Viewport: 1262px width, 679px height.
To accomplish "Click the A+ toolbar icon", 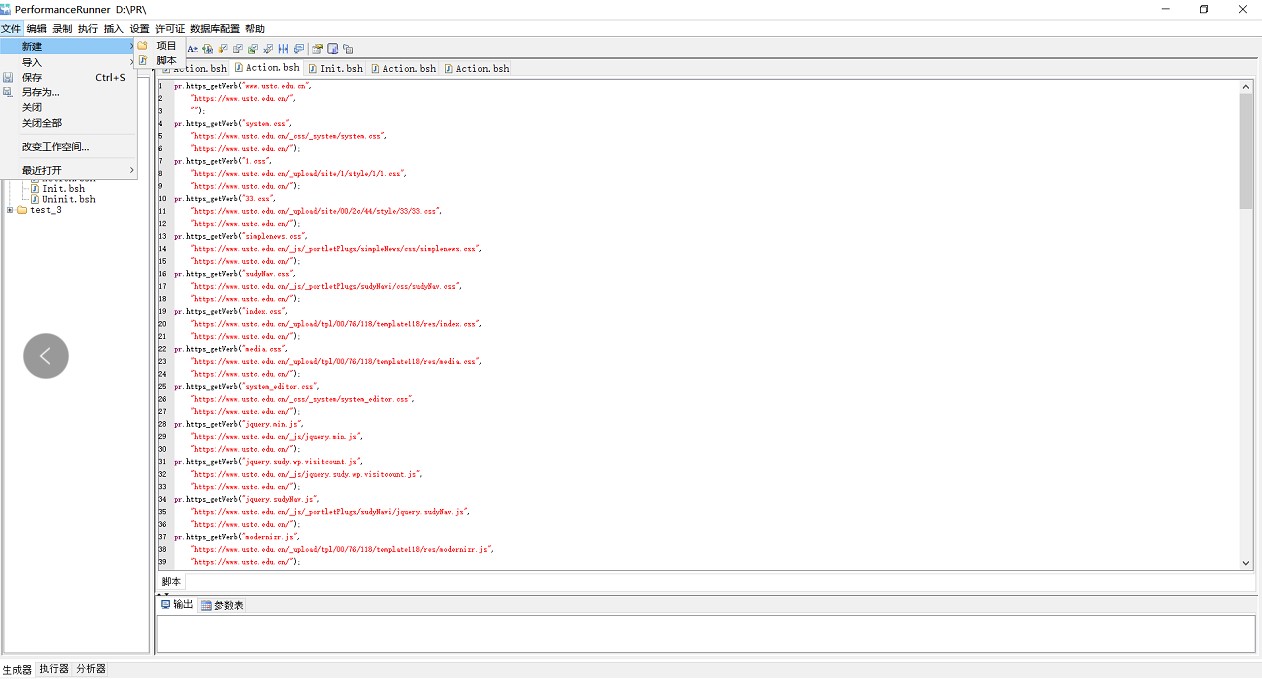I will [193, 48].
